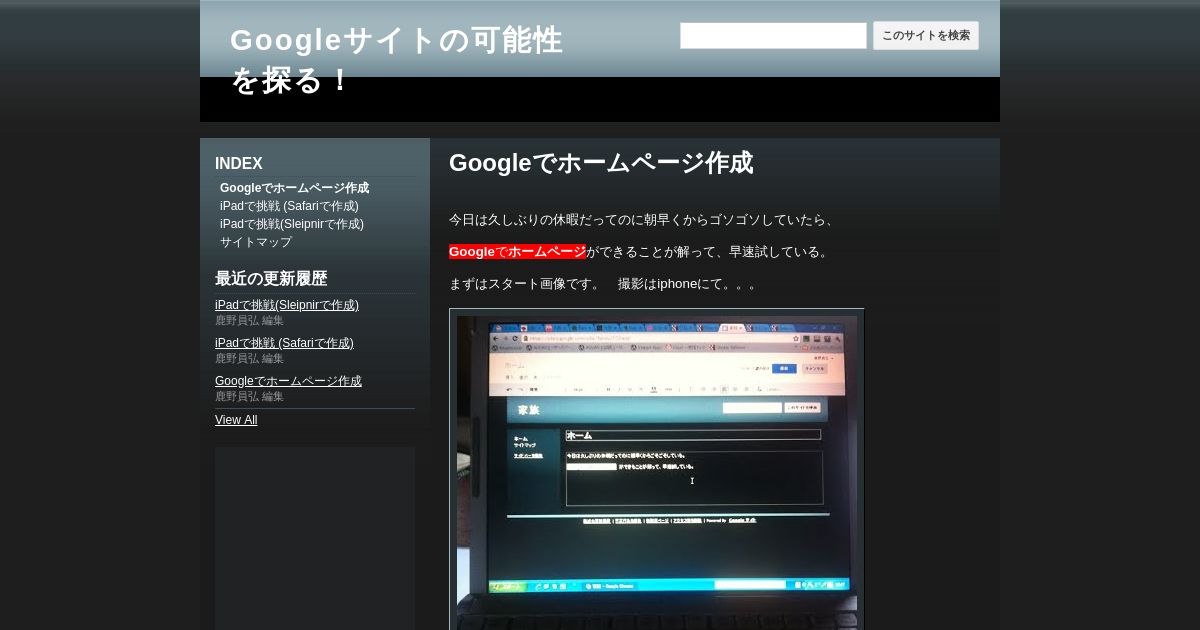Click the site search input field
This screenshot has width=1200, height=630.
click(773, 36)
